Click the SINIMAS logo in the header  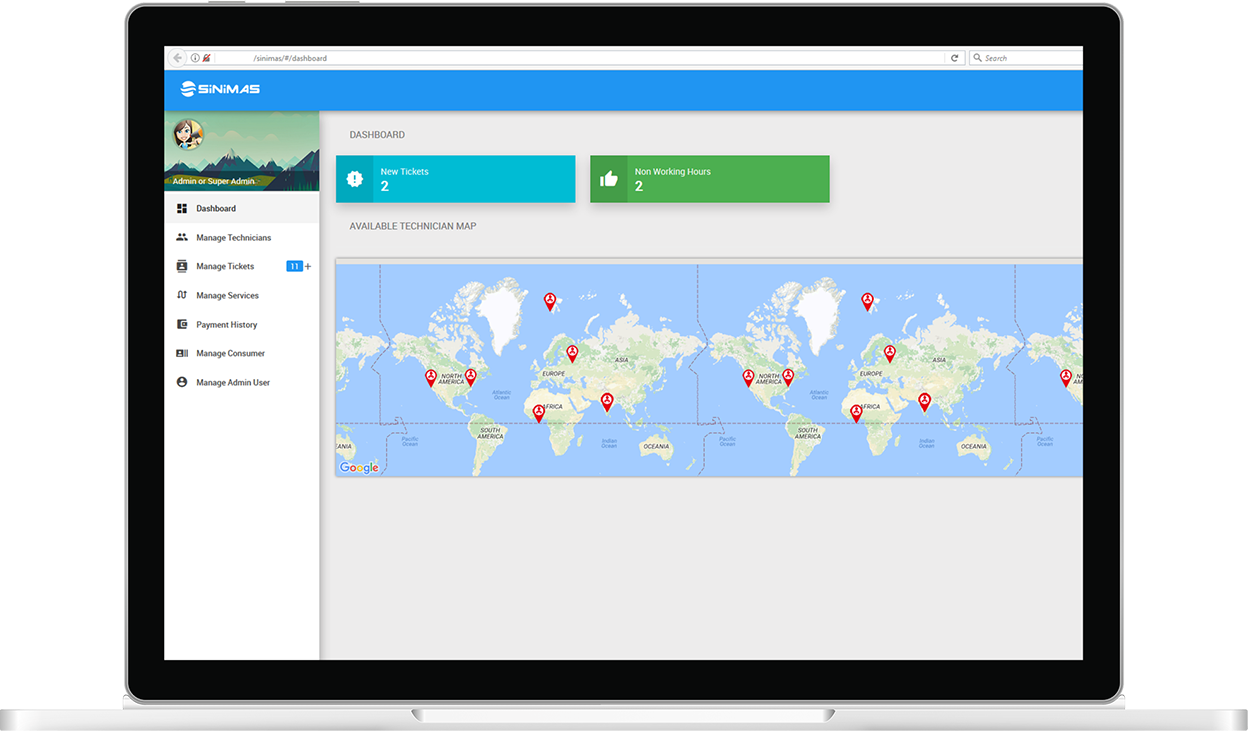(221, 89)
